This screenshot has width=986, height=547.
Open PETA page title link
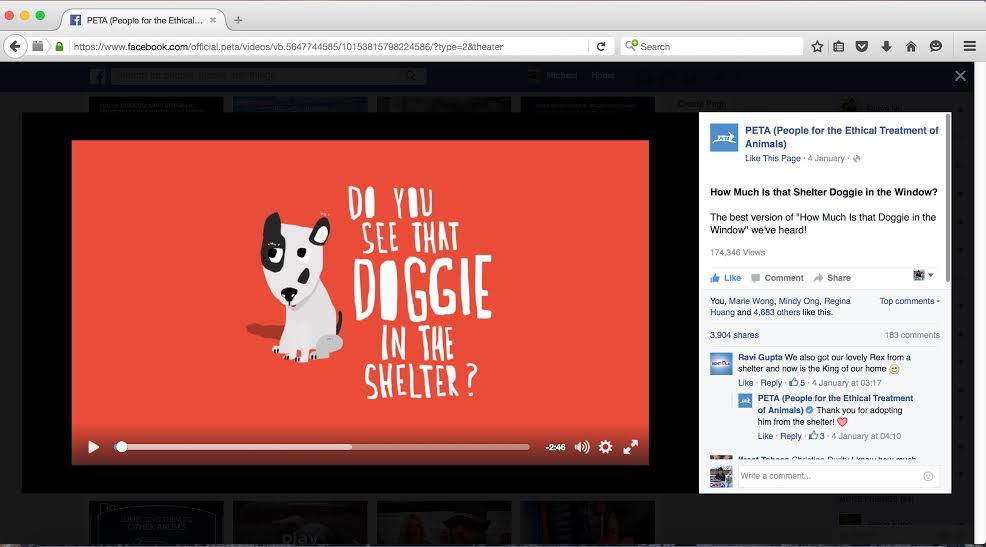(x=841, y=137)
